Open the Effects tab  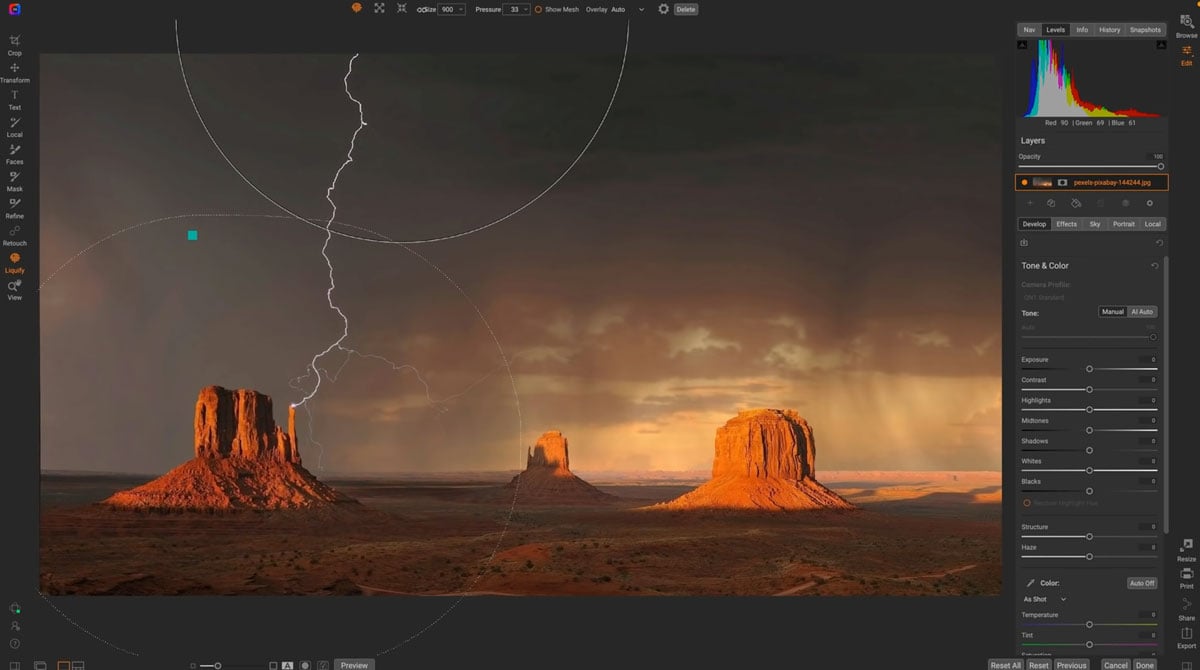[1067, 224]
